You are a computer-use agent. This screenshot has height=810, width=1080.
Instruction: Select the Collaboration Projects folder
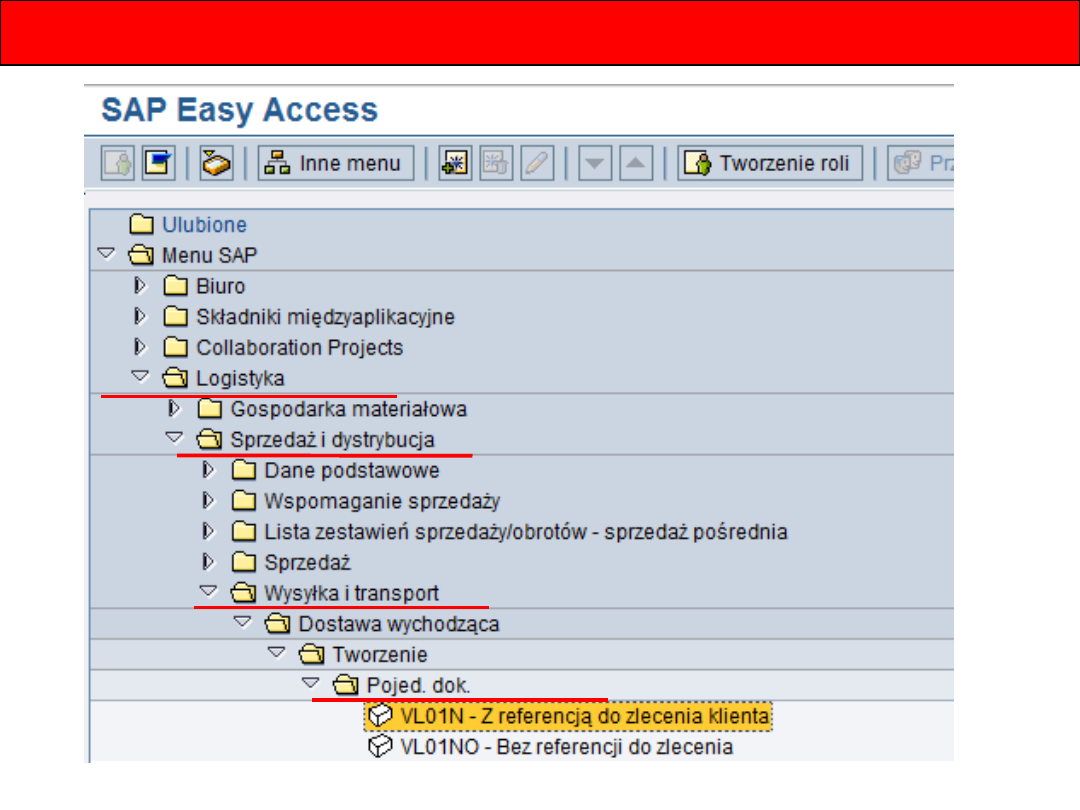coord(299,347)
